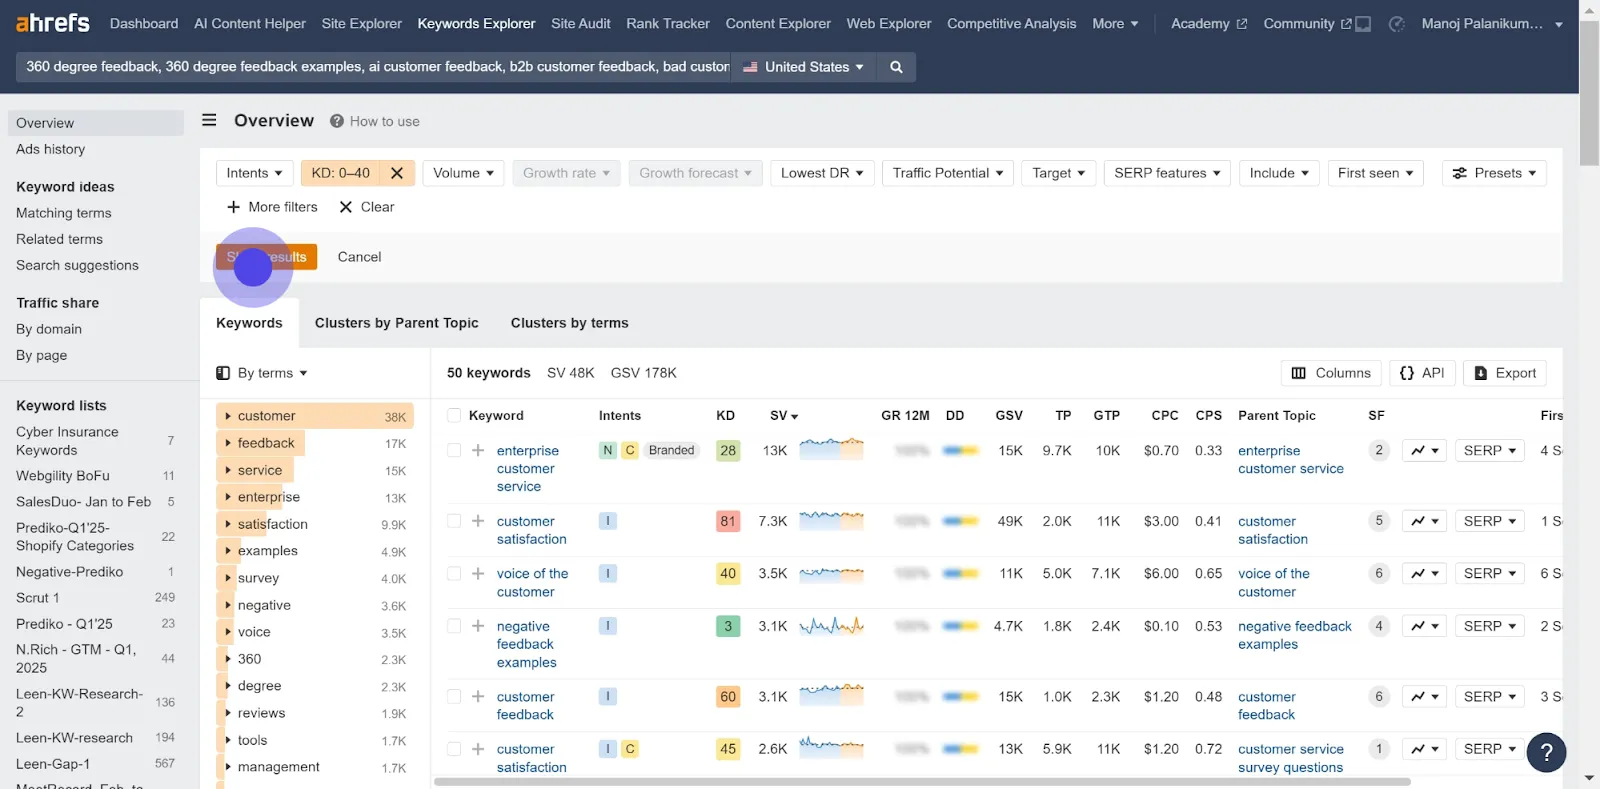1600x789 pixels.
Task: Add negative feedback examples keyword plus
Action: point(478,626)
